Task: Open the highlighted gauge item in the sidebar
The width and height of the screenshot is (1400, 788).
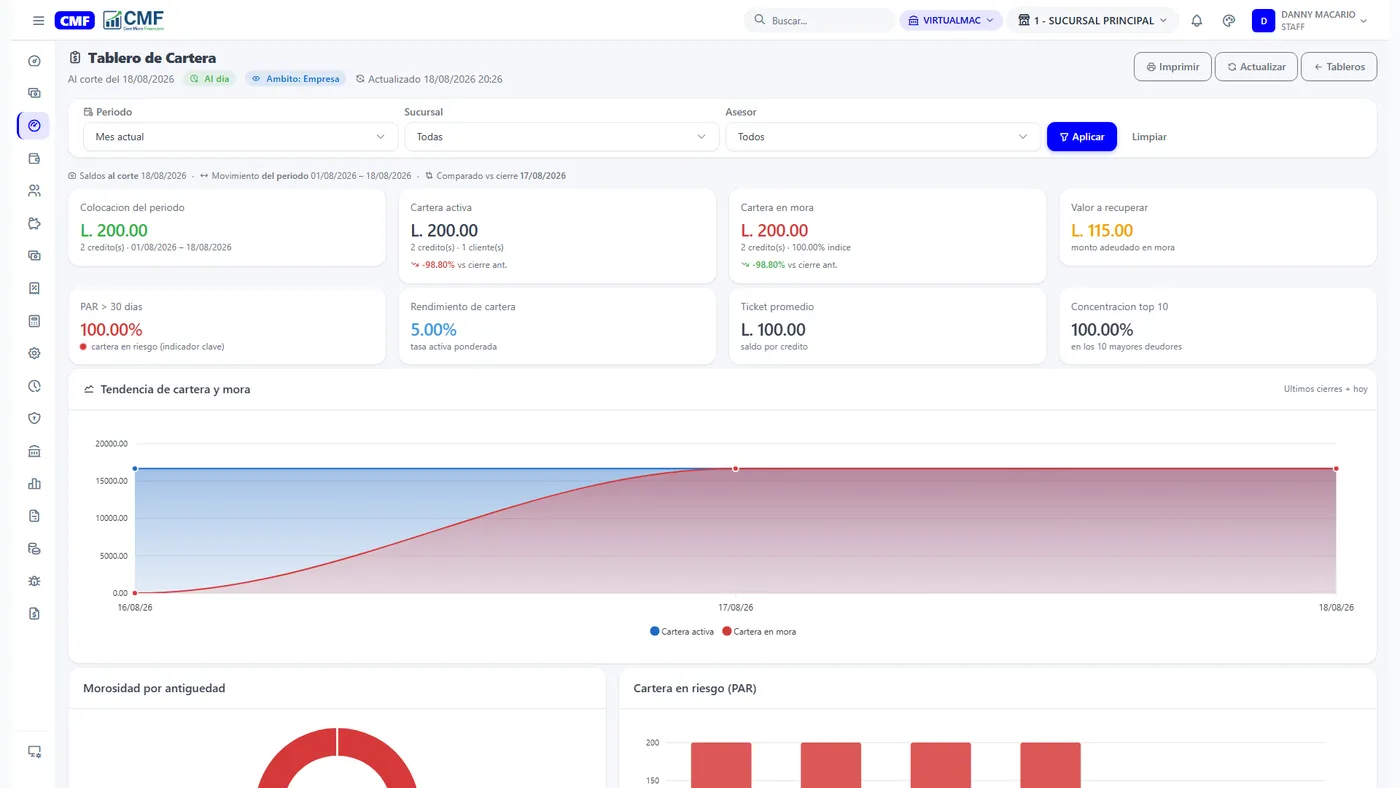Action: [34, 126]
